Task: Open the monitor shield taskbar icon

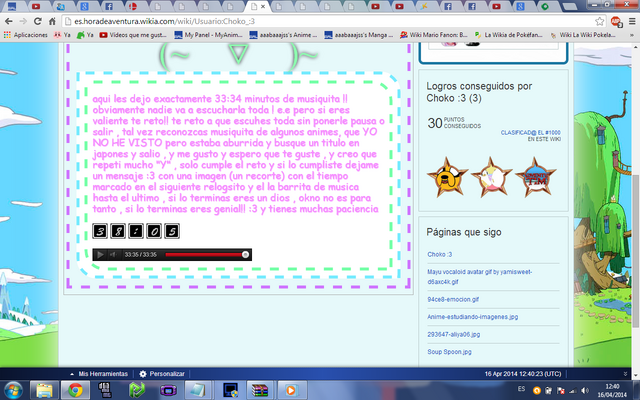Action: [x=229, y=390]
